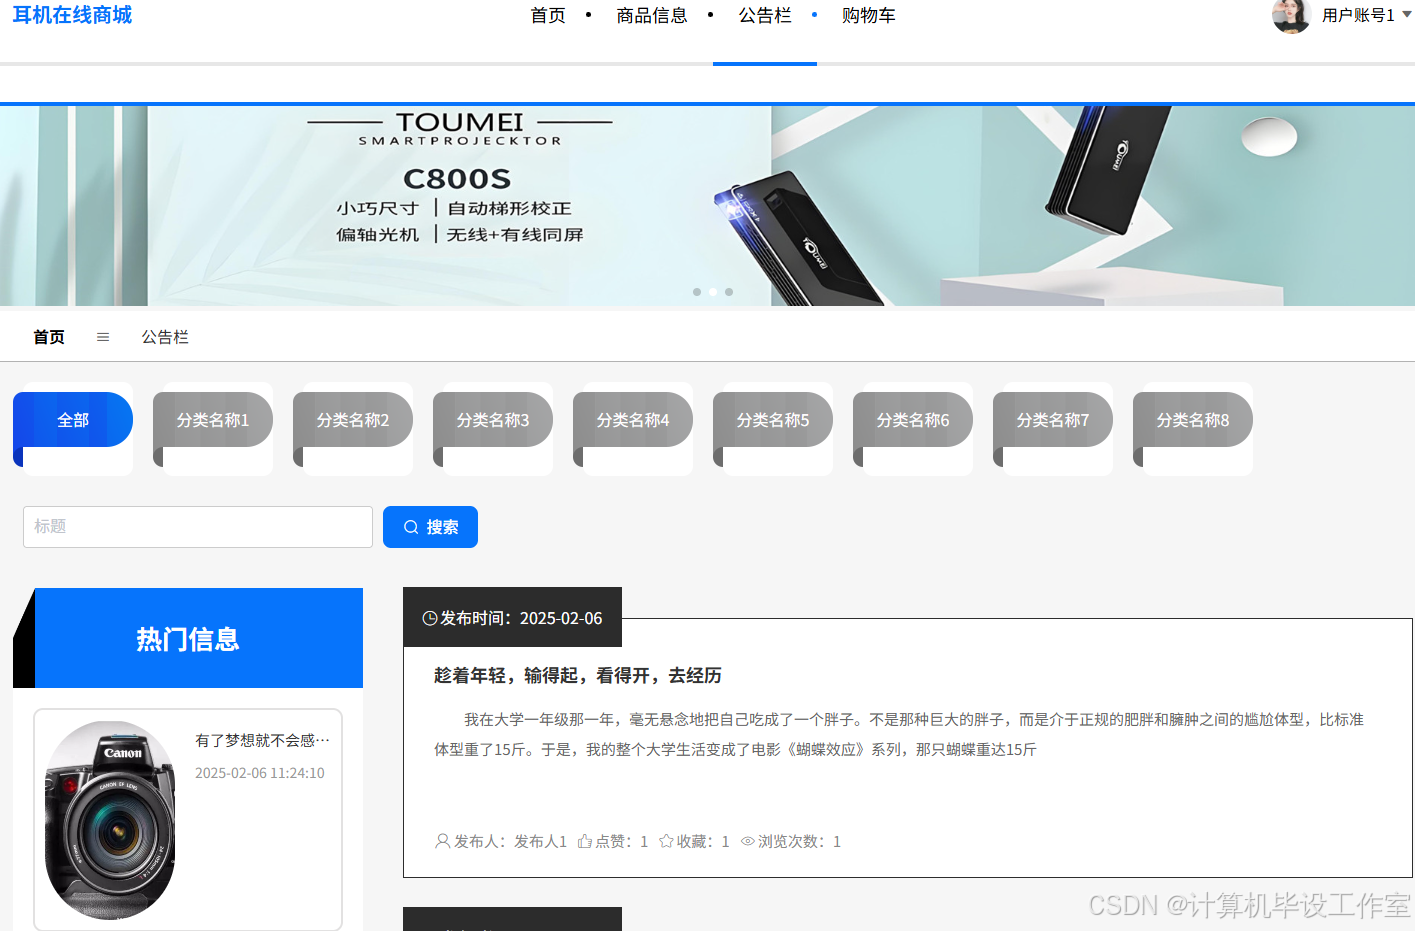Choose the 分类名称4 category
1415x931 pixels.
click(x=633, y=420)
